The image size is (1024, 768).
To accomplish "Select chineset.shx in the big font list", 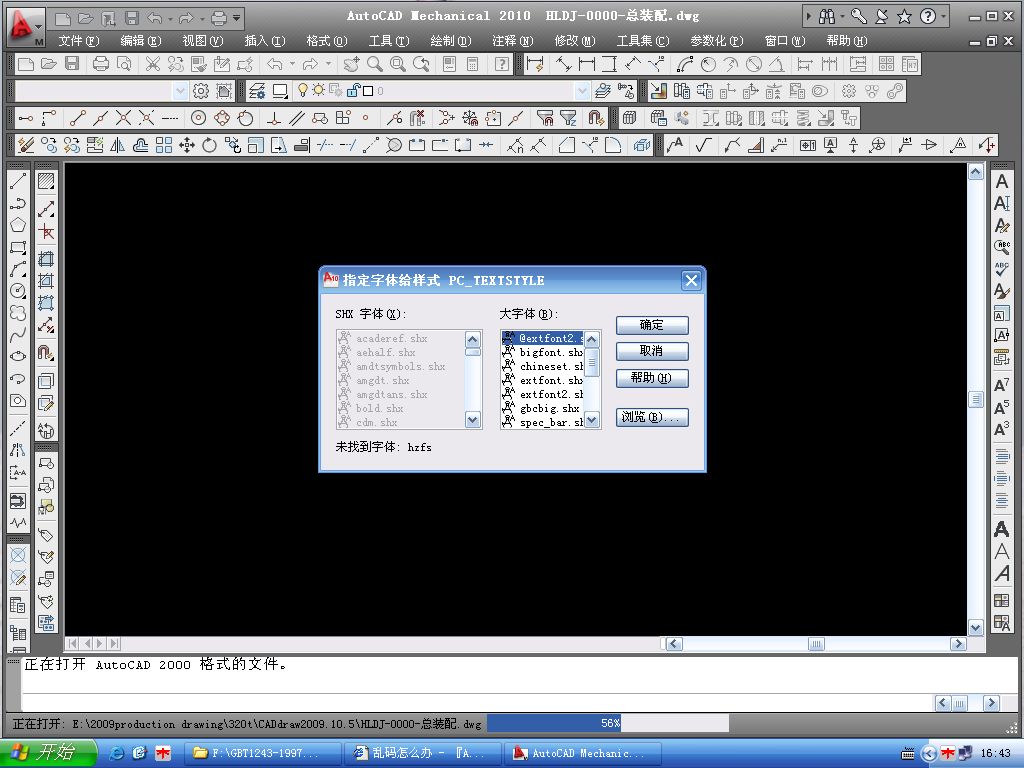I will point(543,366).
